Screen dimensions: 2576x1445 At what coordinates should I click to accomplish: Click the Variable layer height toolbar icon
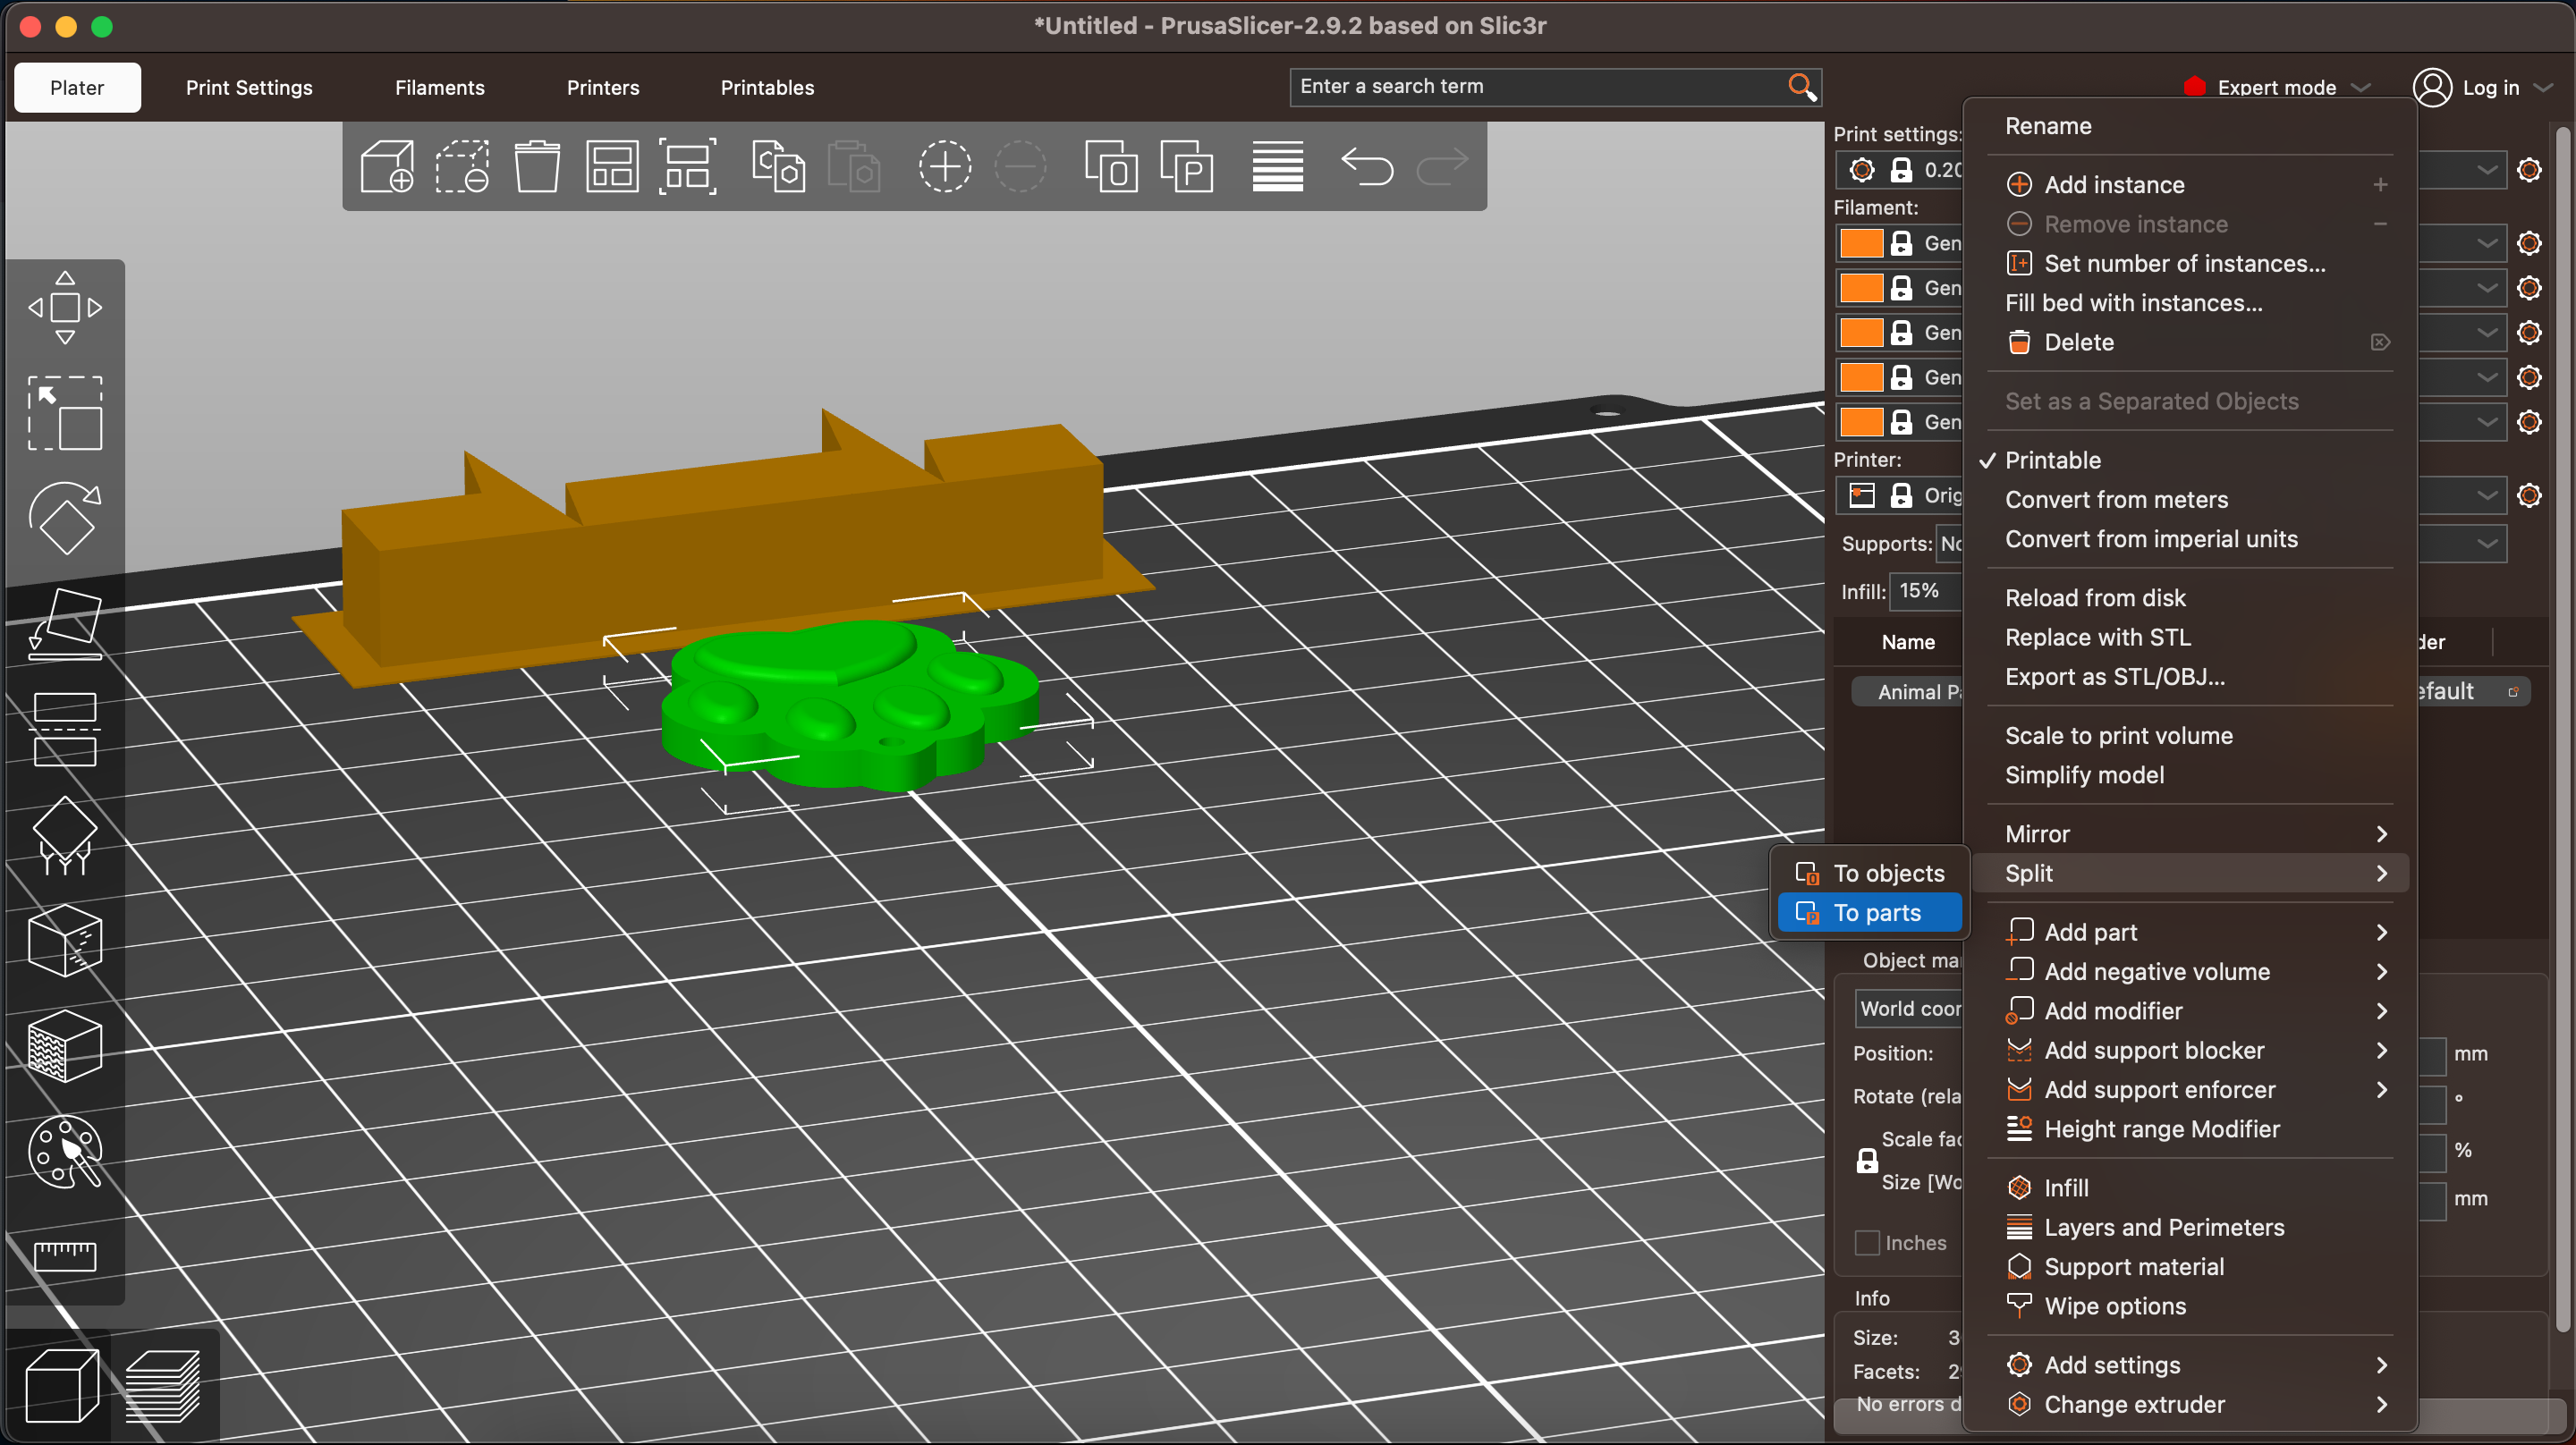tap(1277, 166)
